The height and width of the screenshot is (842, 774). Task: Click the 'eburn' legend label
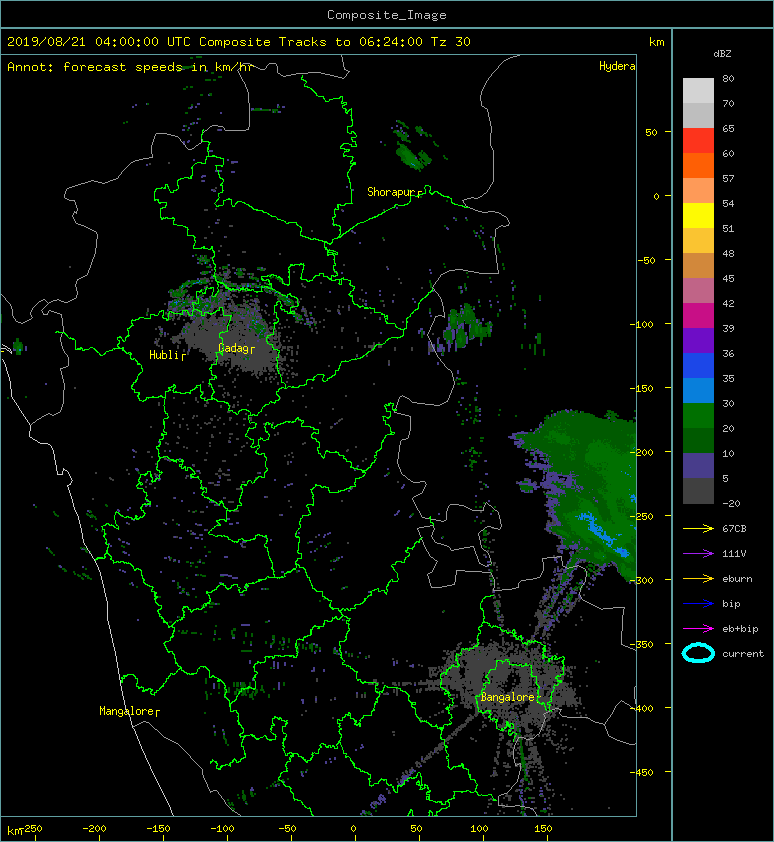[x=737, y=579]
